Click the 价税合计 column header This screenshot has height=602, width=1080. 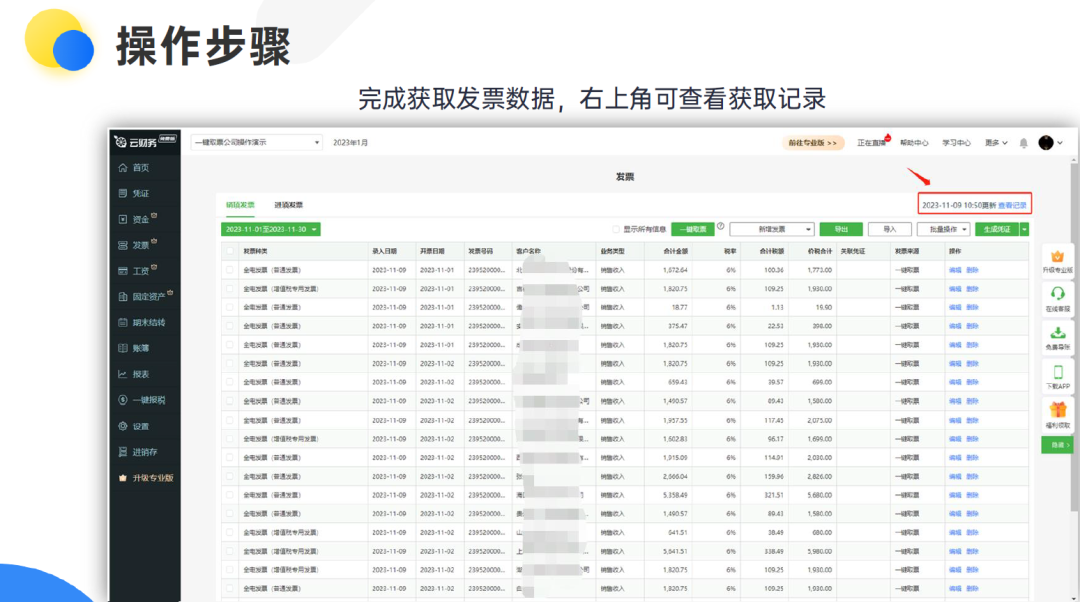tap(820, 251)
